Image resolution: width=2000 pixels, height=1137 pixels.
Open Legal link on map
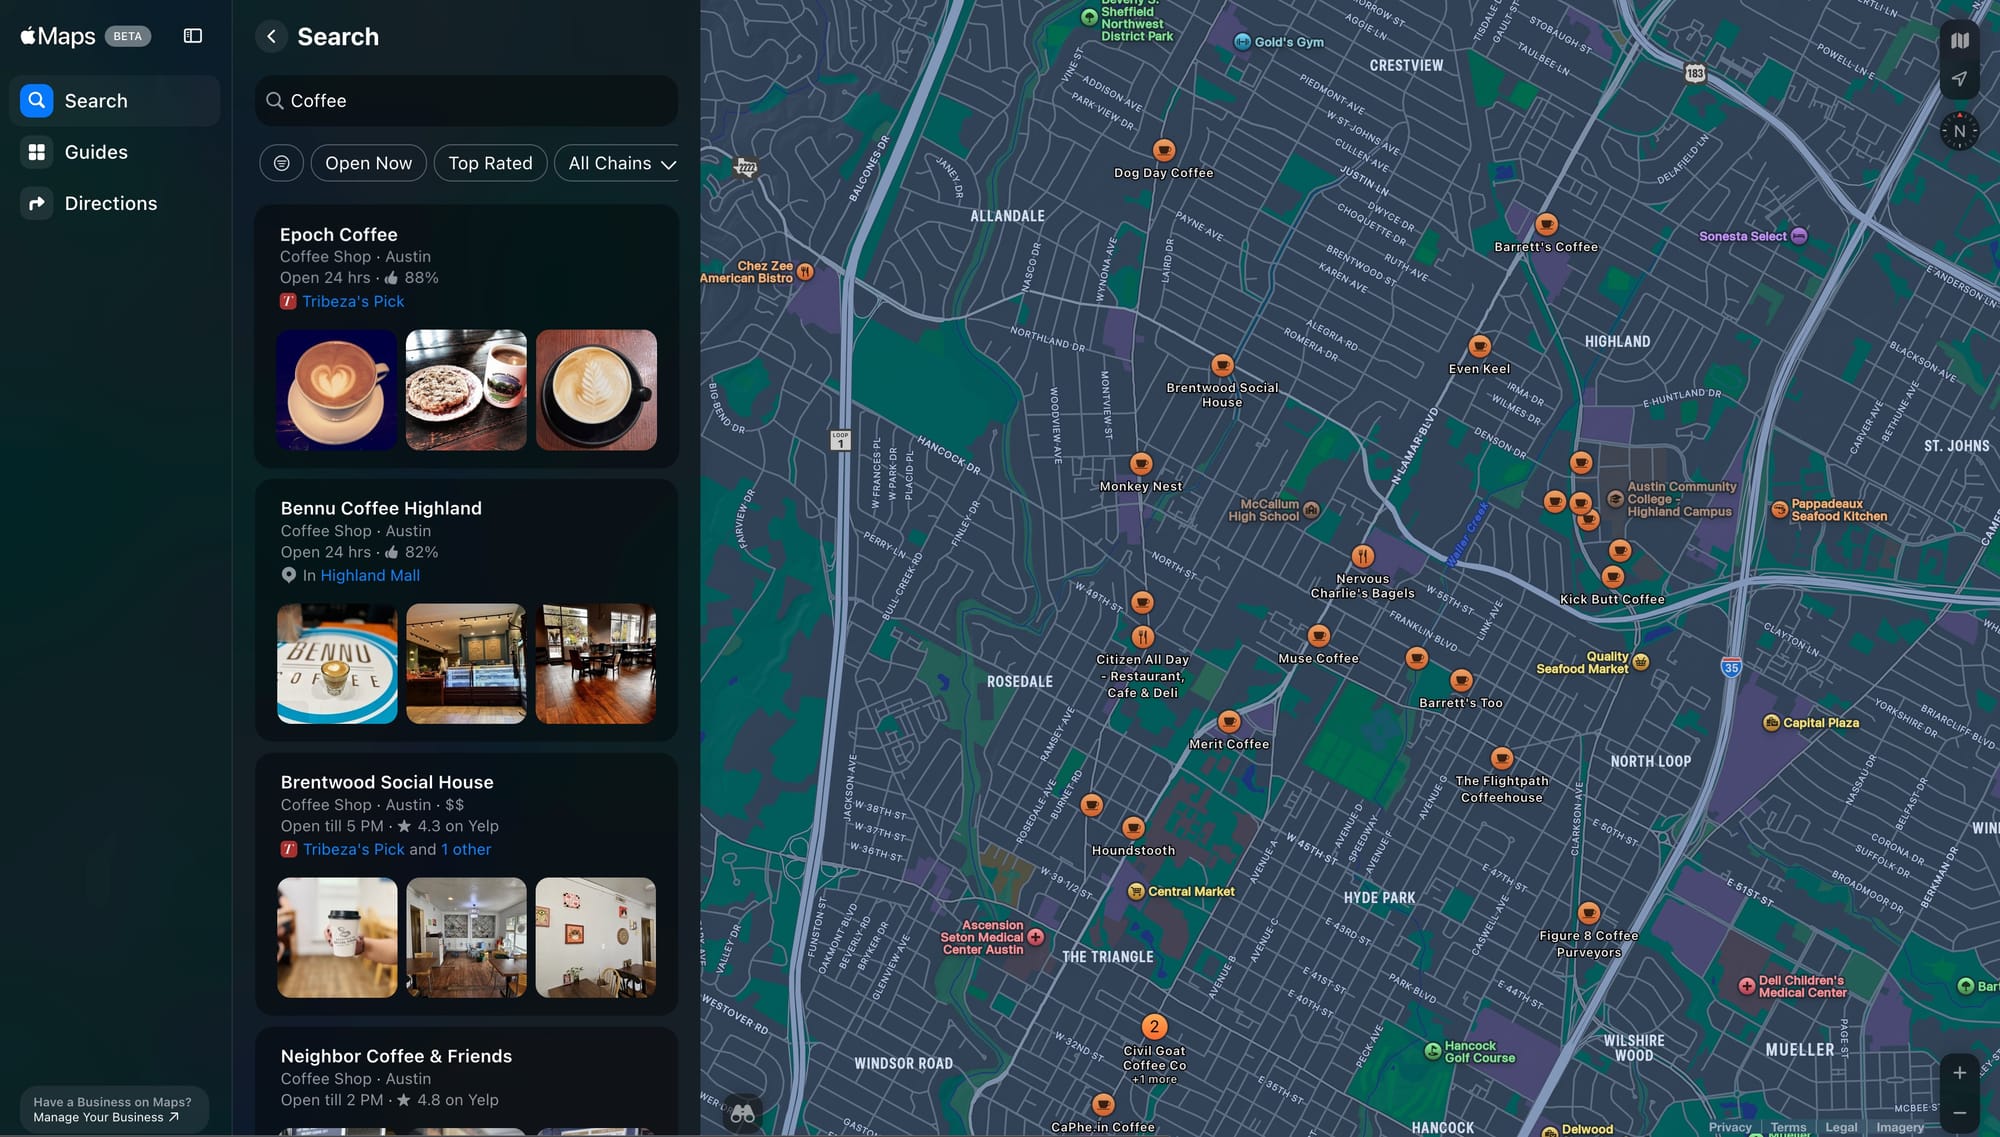tap(1841, 1127)
